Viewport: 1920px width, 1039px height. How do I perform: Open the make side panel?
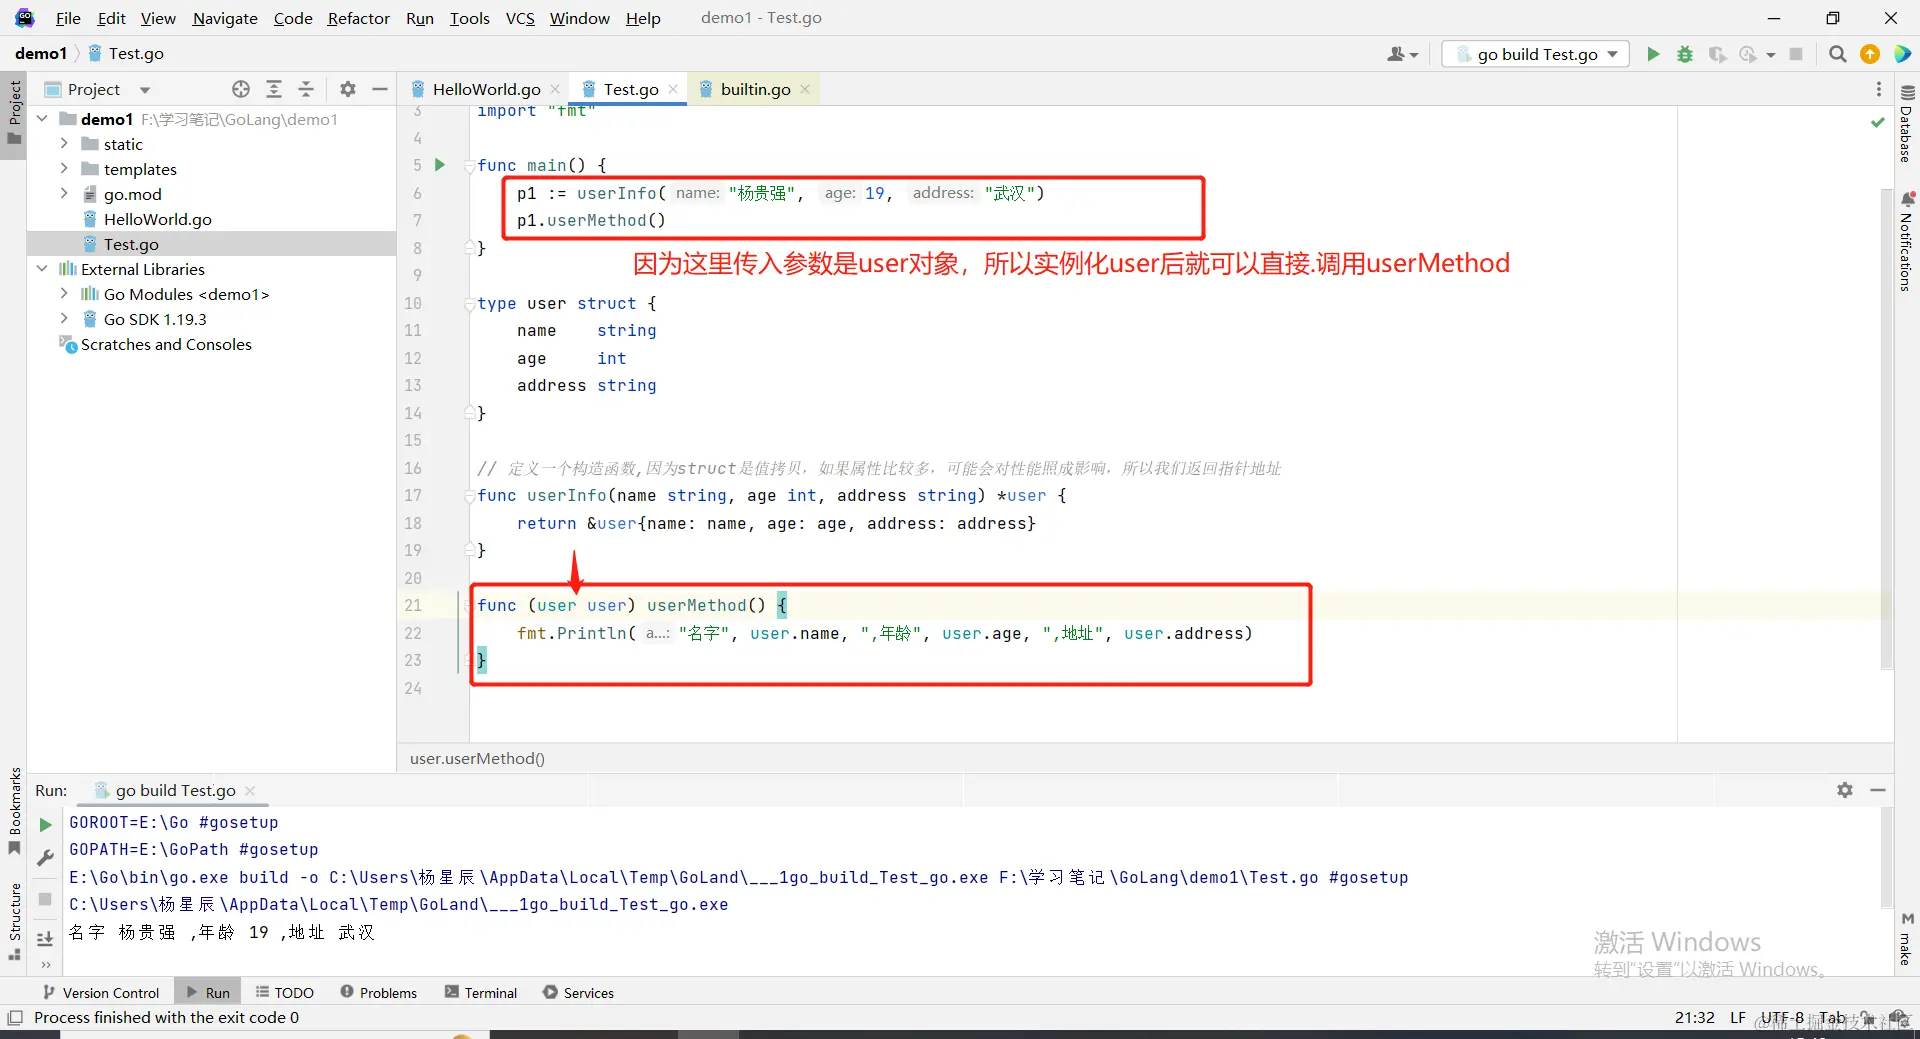1907,940
